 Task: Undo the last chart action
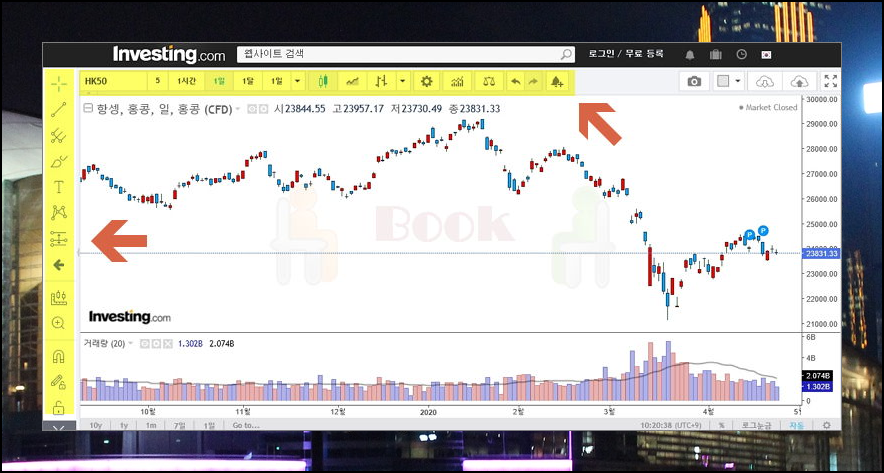(x=515, y=82)
